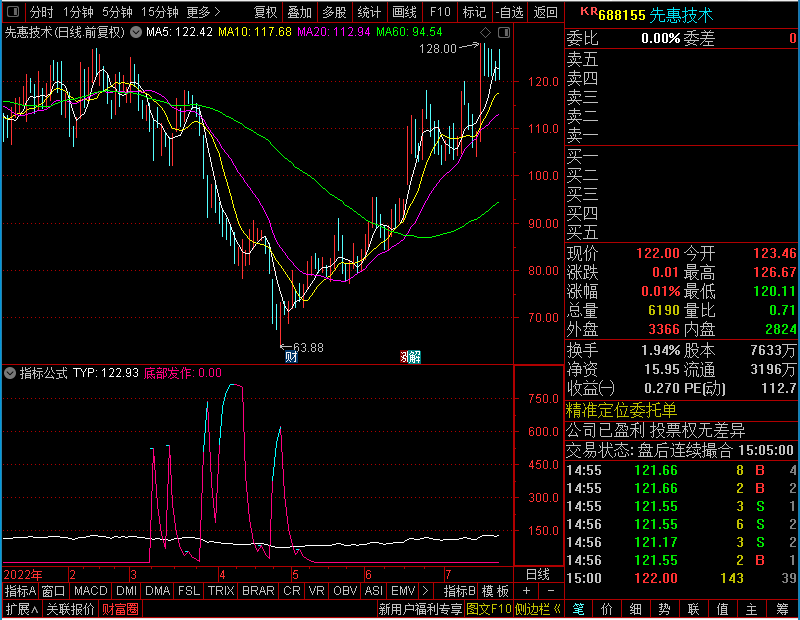Open 关联报价 related quotes
Screen dimensions: 800x620
(70, 609)
